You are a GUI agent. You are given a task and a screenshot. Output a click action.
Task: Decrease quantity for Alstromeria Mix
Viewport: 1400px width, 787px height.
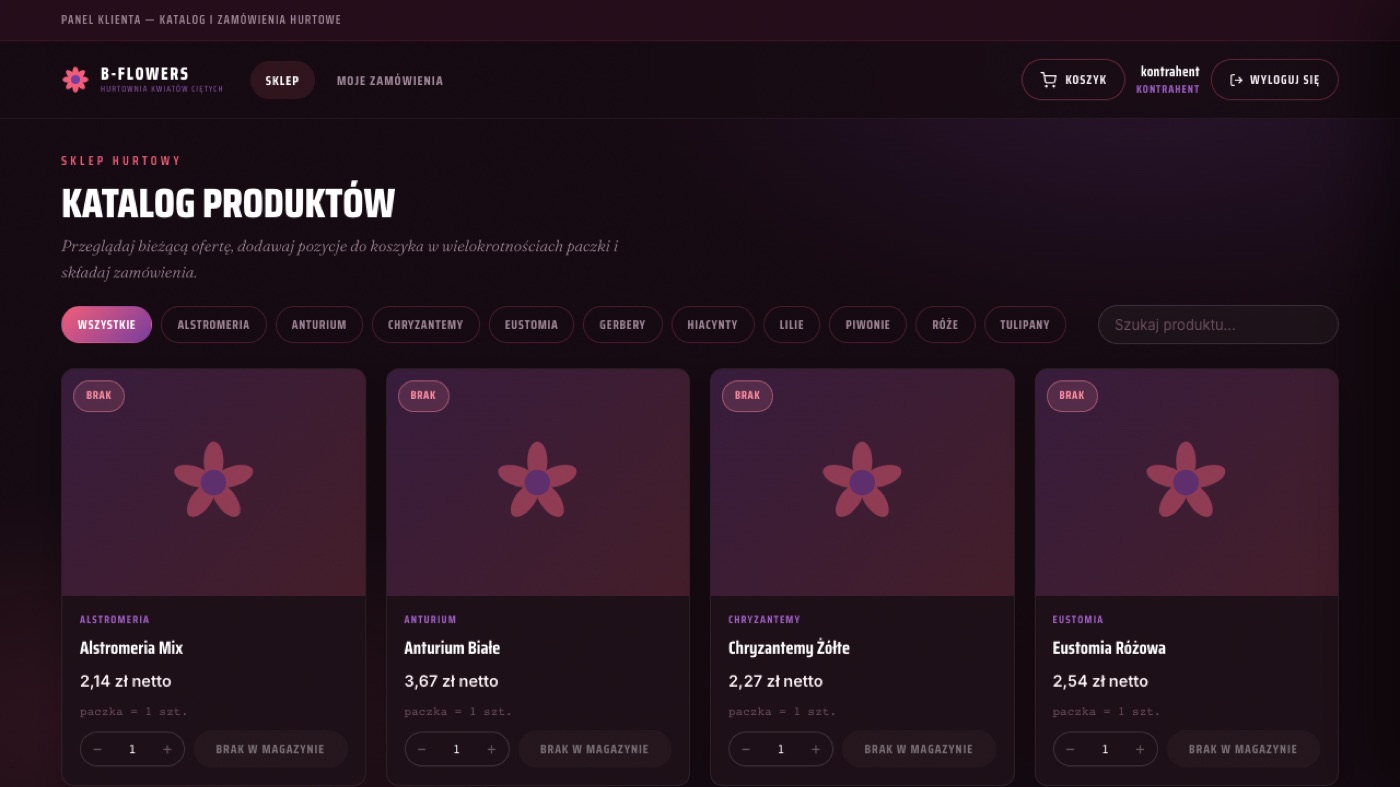click(x=97, y=749)
